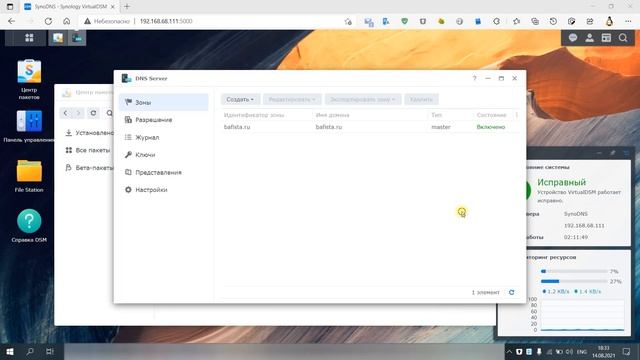640x360 pixels.
Task: Go to browser home page
Action: 67,21
